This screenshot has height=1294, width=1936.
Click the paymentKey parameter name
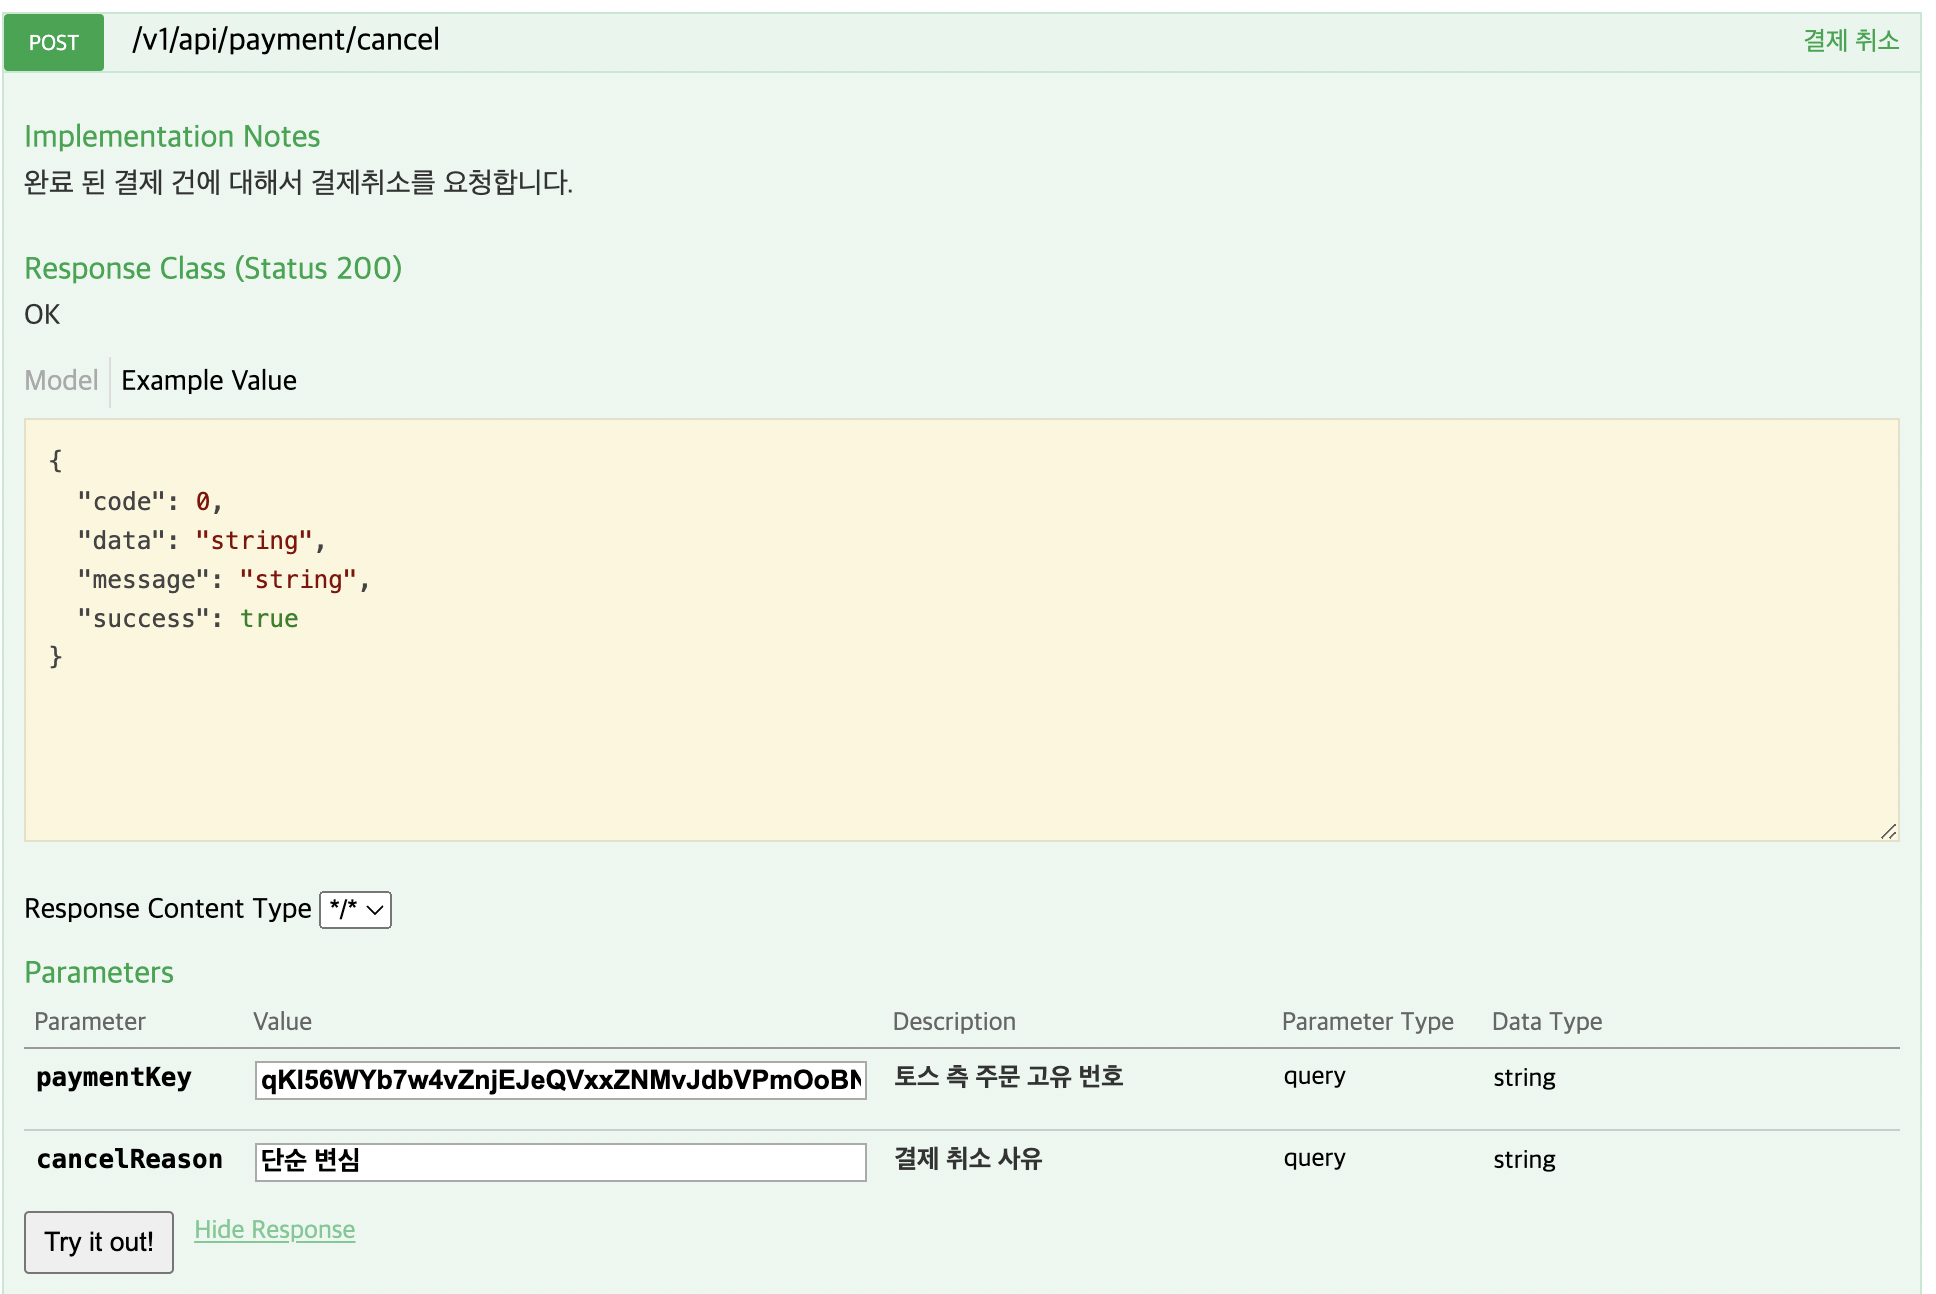click(x=114, y=1077)
